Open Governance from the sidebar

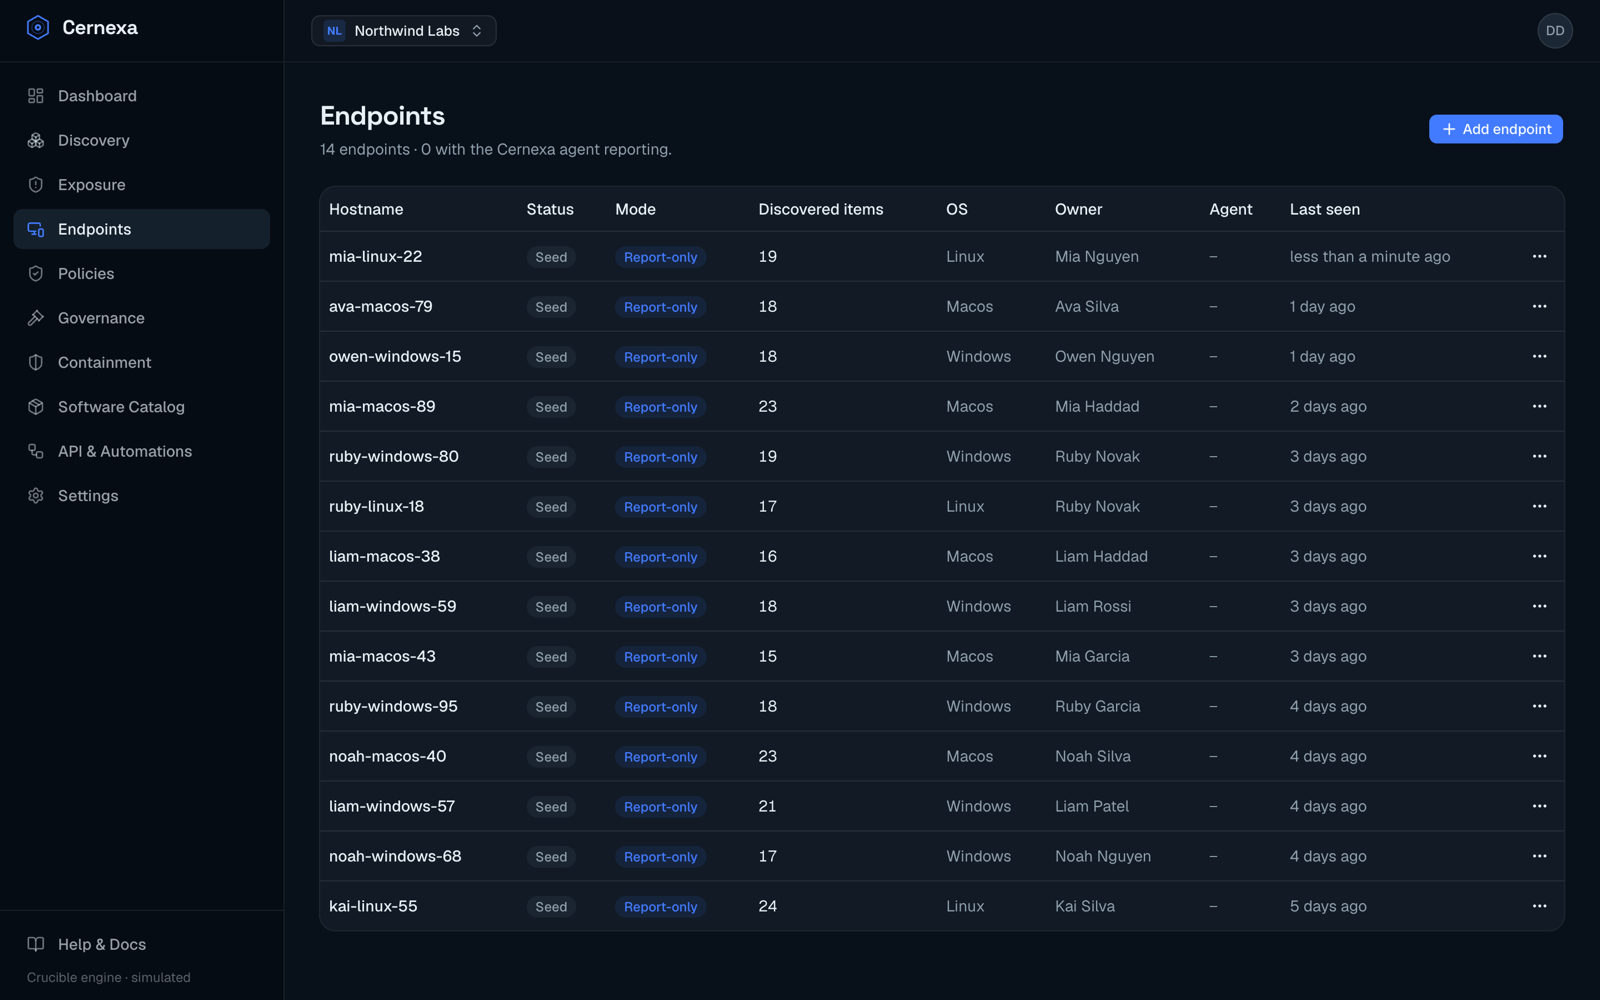pos(141,318)
